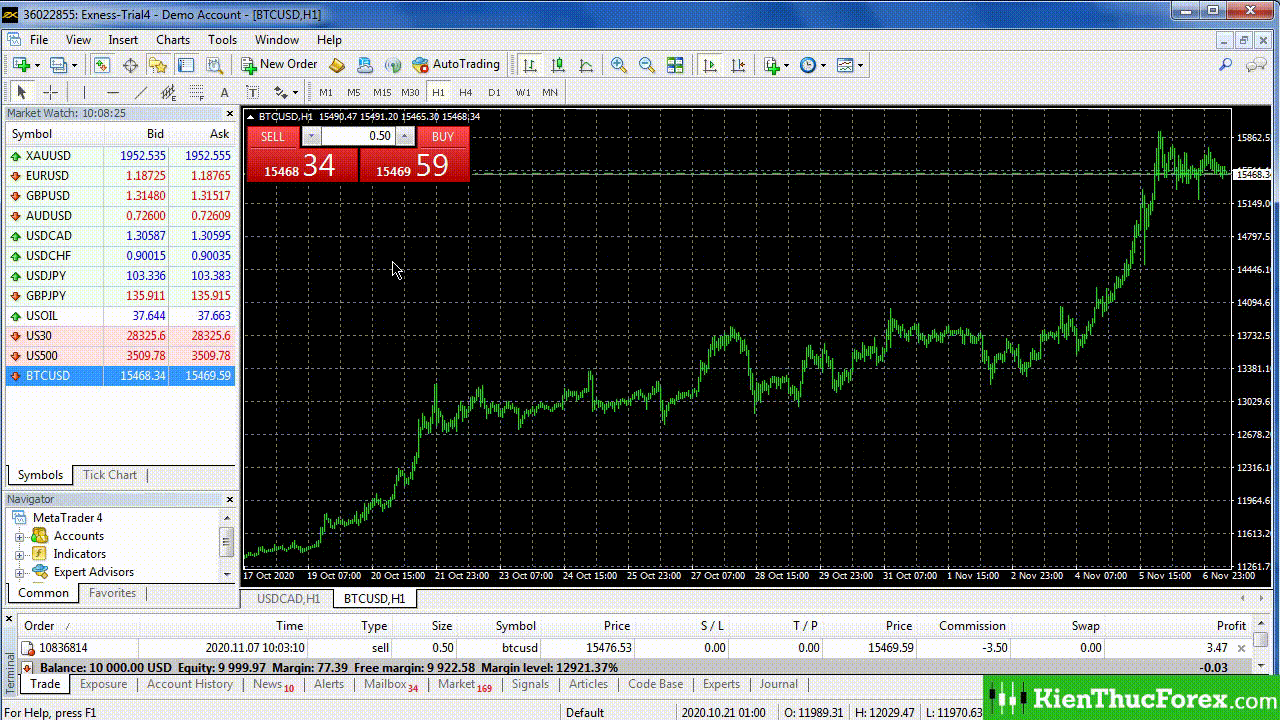Switch to the Tick Chart tab
Image resolution: width=1280 pixels, height=720 pixels.
(110, 475)
